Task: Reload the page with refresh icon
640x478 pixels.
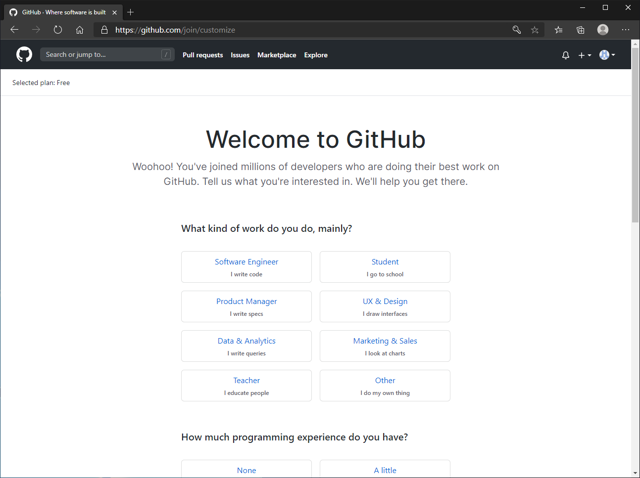Action: click(x=58, y=30)
